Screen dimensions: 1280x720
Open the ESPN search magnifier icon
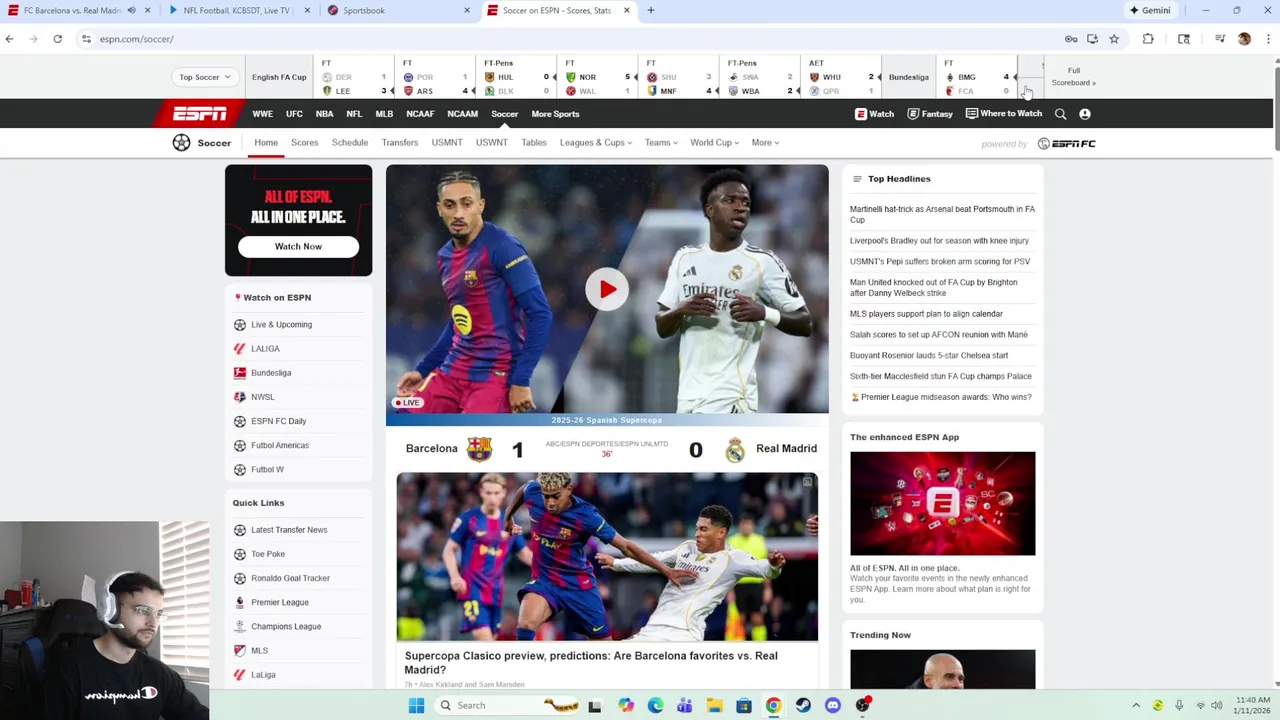click(x=1060, y=114)
